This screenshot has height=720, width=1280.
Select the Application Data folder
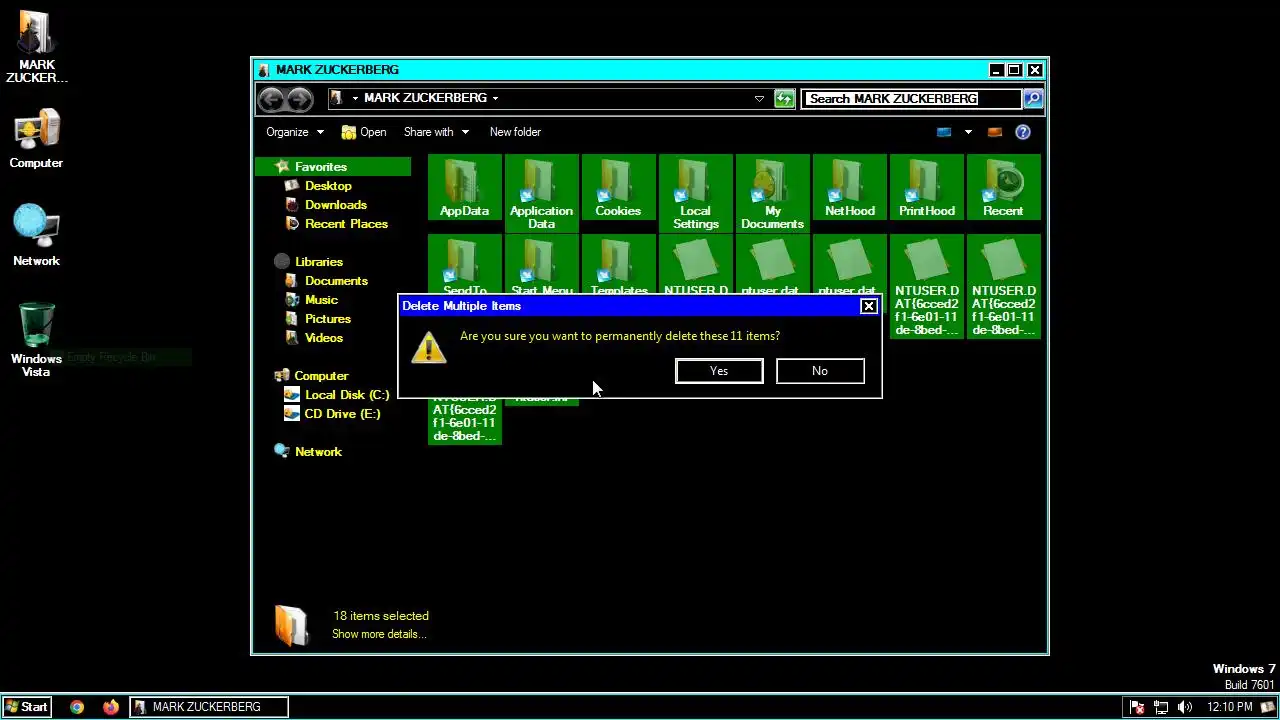(541, 193)
